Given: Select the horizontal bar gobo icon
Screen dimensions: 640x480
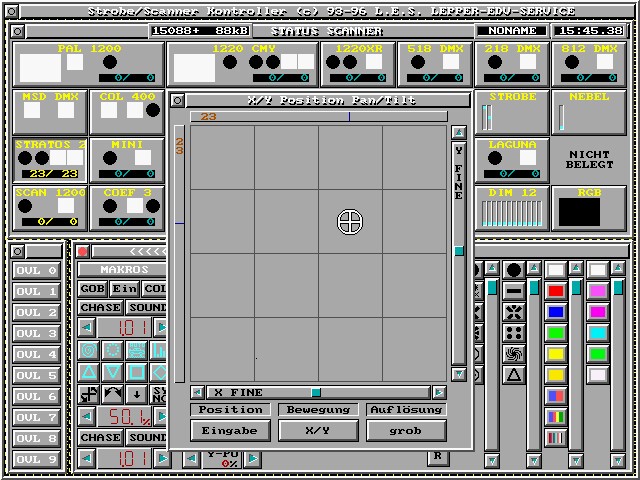Looking at the screenshot, I should point(513,291).
